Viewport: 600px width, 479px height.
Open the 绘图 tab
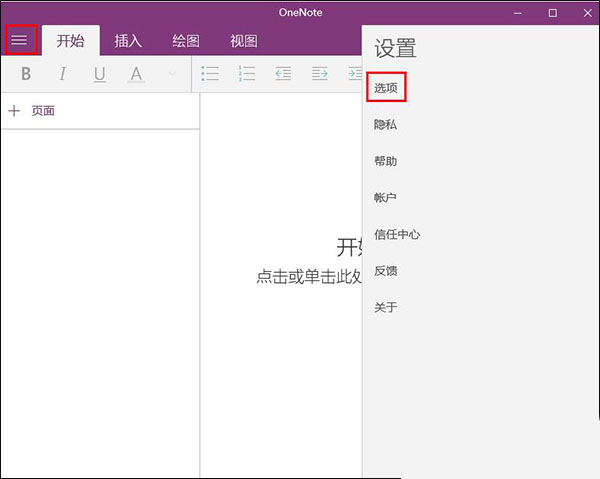click(x=186, y=41)
